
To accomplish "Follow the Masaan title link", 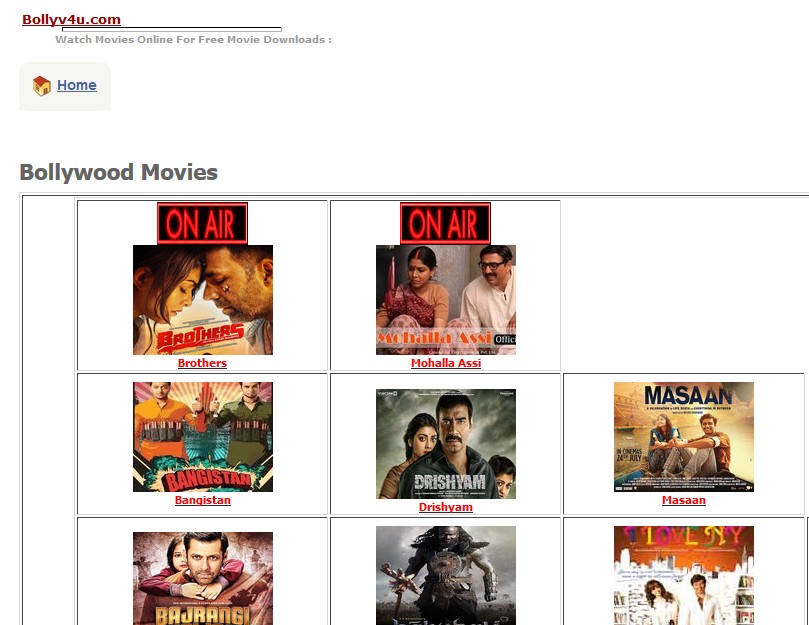I will pyautogui.click(x=684, y=500).
